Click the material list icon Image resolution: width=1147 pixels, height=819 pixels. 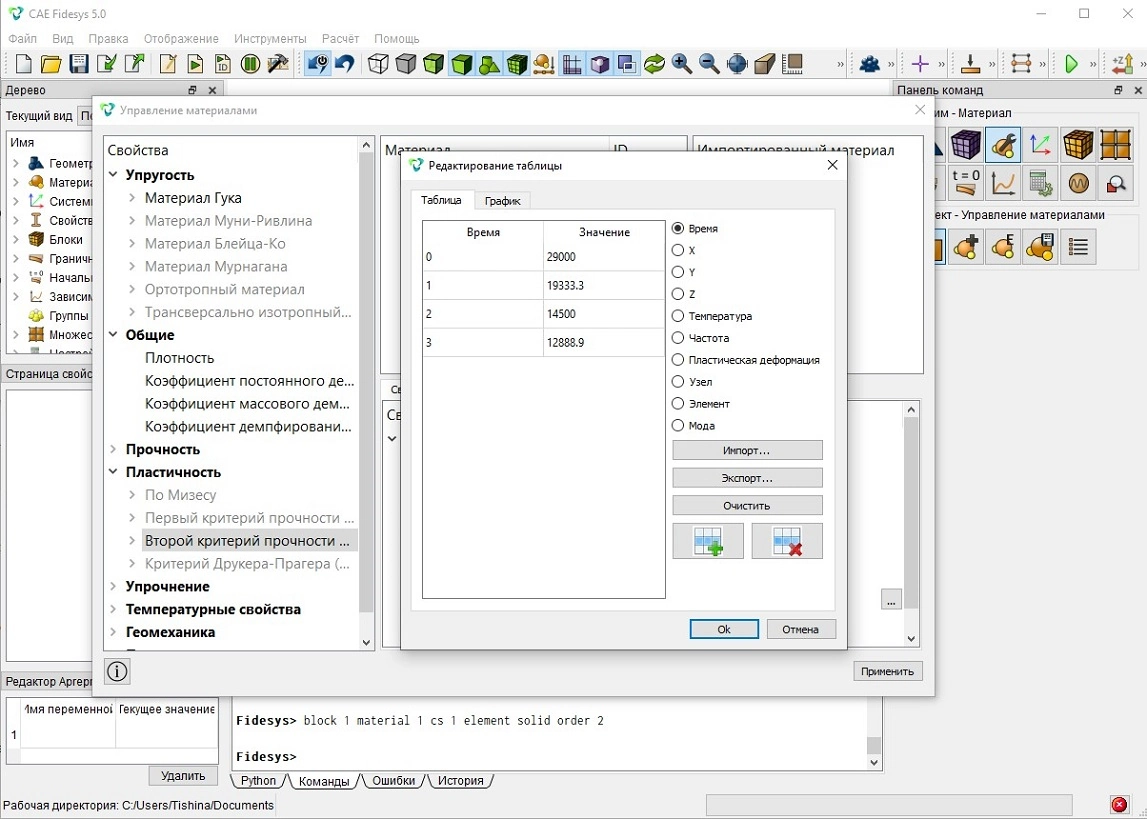click(x=1078, y=247)
